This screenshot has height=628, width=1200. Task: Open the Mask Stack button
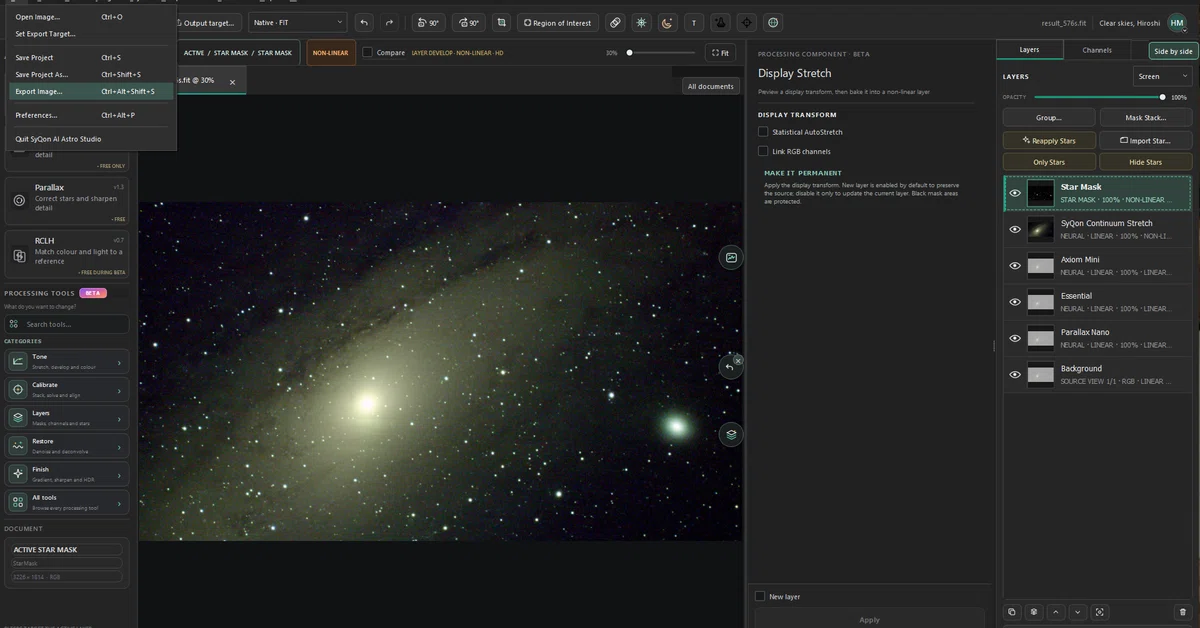[1146, 118]
